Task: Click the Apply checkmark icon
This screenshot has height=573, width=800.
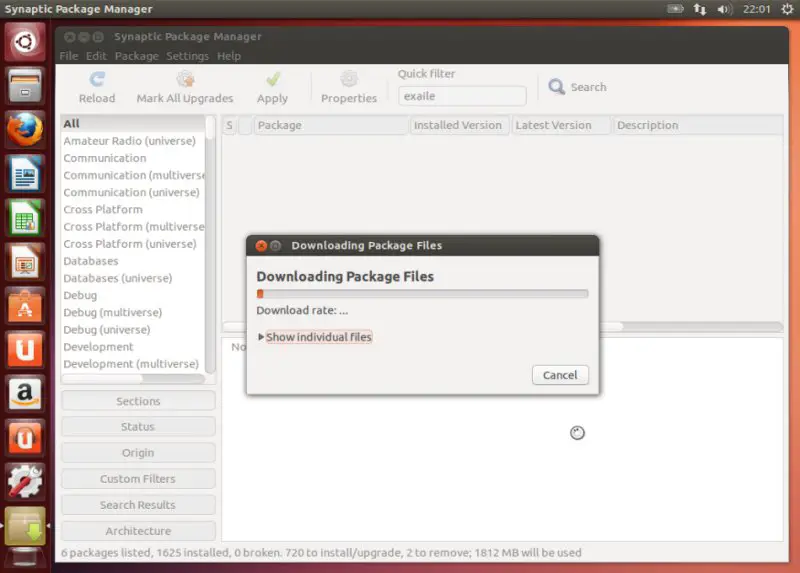Action: coord(273,79)
